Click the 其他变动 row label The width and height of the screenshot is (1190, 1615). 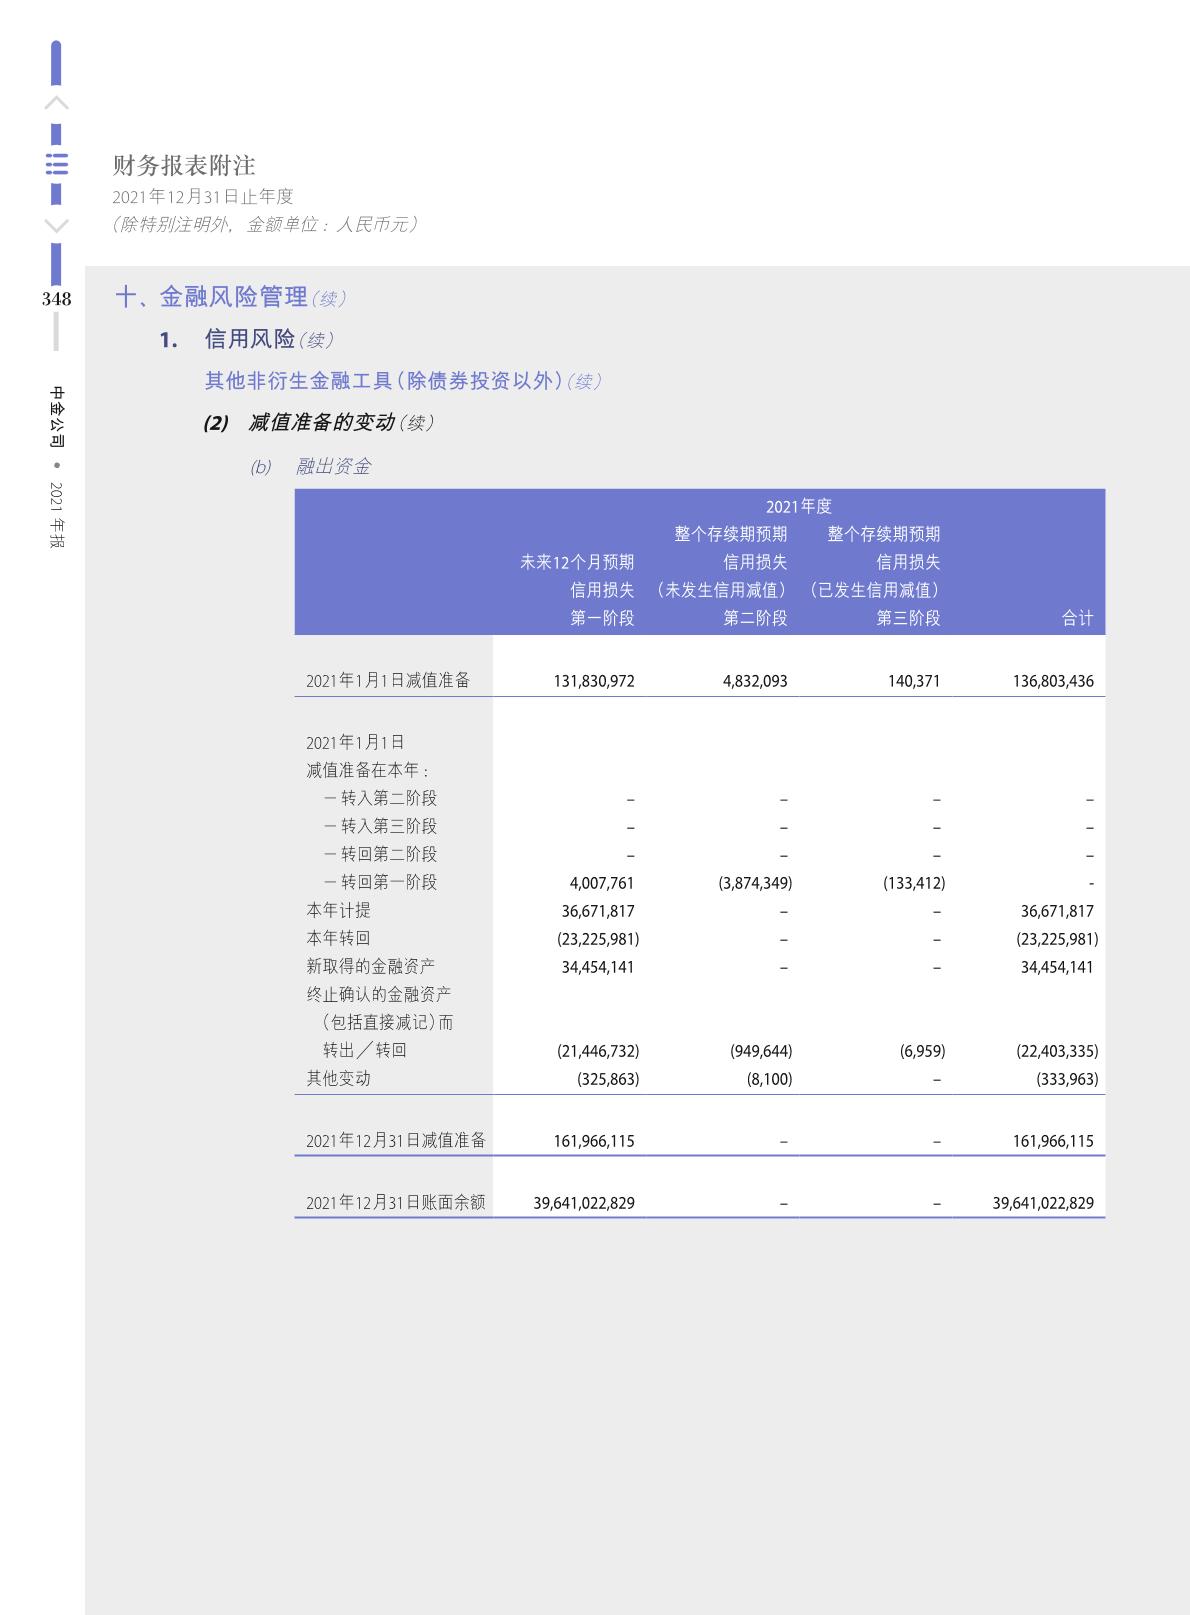coord(338,1078)
